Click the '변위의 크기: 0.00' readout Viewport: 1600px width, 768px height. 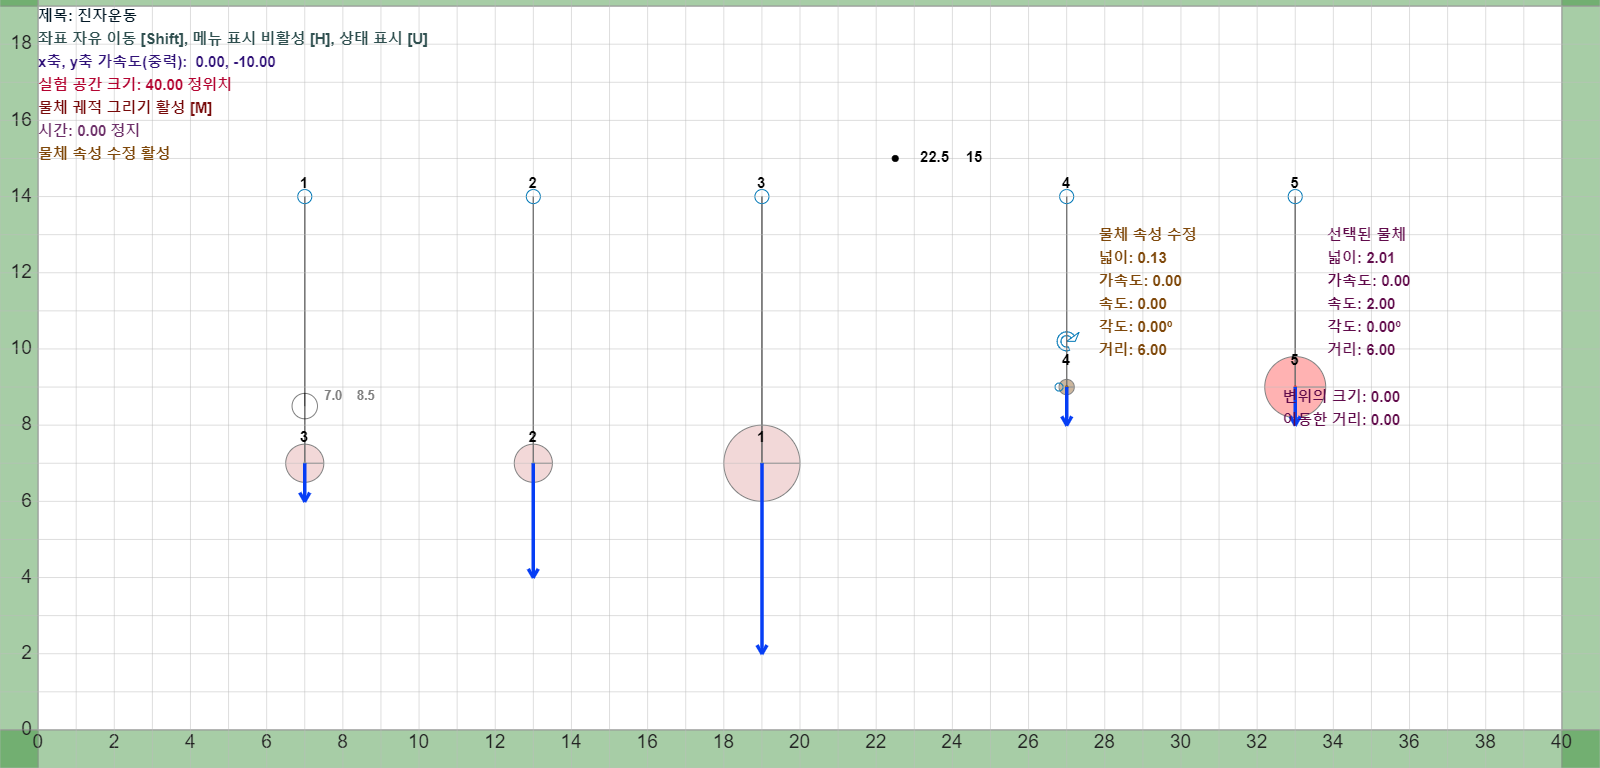pos(1342,396)
